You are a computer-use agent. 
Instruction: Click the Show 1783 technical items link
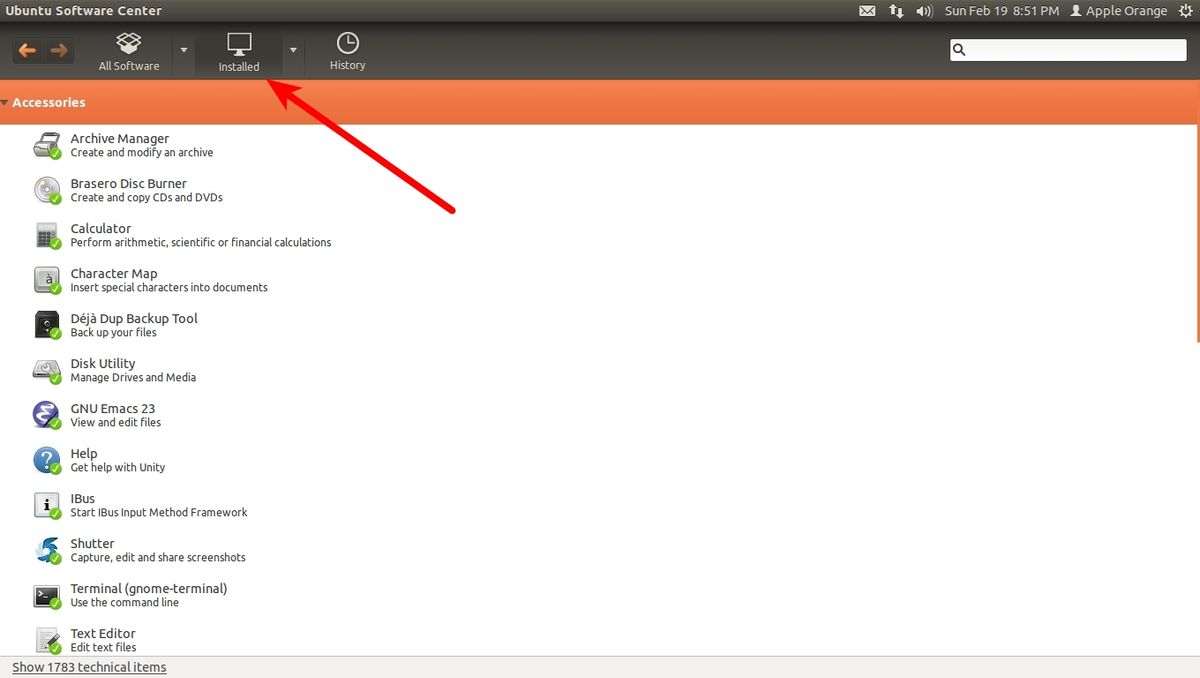pyautogui.click(x=89, y=666)
